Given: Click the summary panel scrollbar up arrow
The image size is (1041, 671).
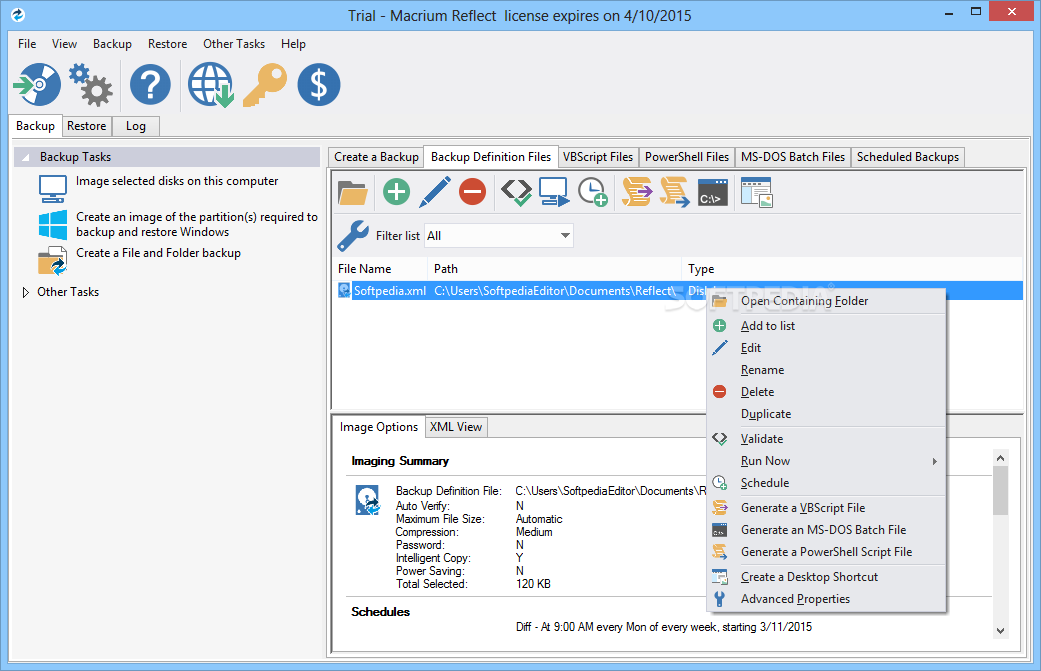Looking at the screenshot, I should (1001, 458).
